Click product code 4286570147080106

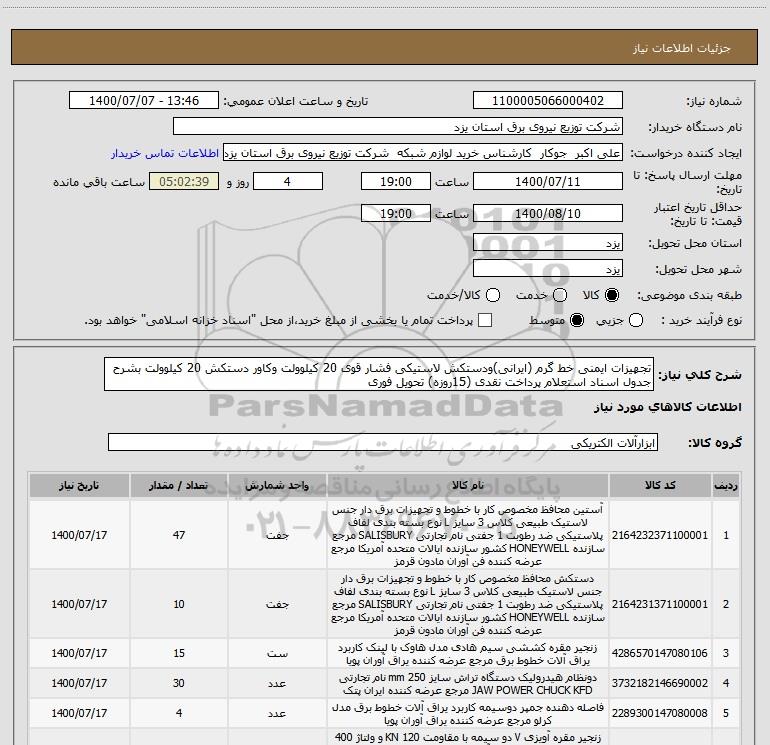point(660,653)
